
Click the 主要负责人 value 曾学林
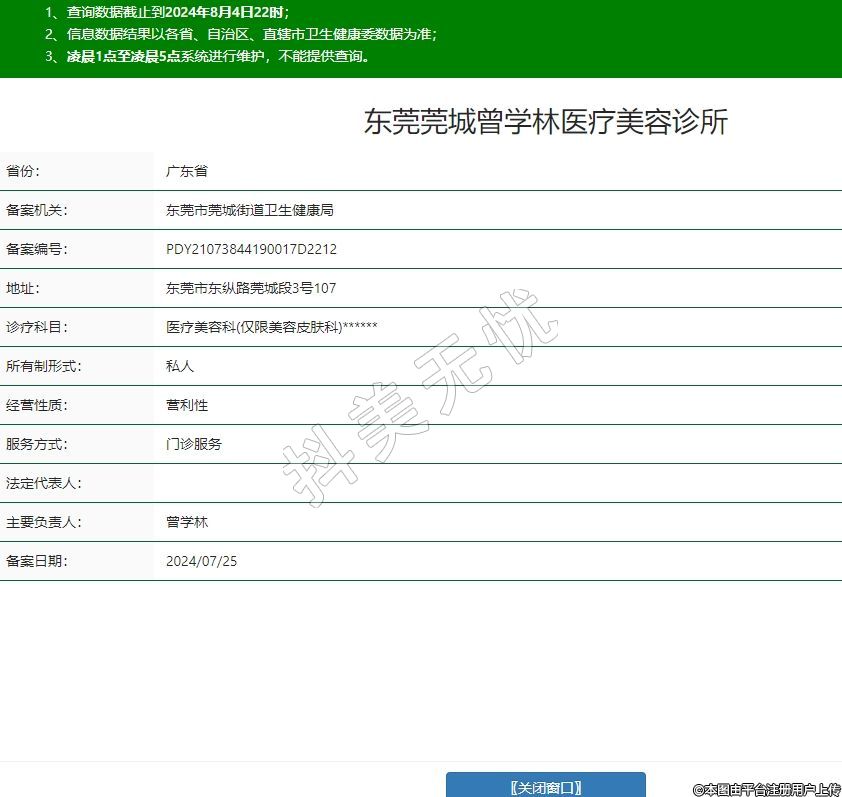187,522
